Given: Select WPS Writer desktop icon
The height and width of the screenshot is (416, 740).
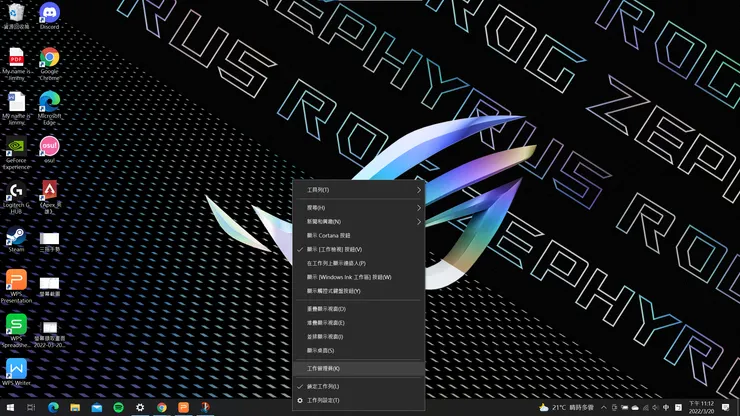Looking at the screenshot, I should coord(17,372).
